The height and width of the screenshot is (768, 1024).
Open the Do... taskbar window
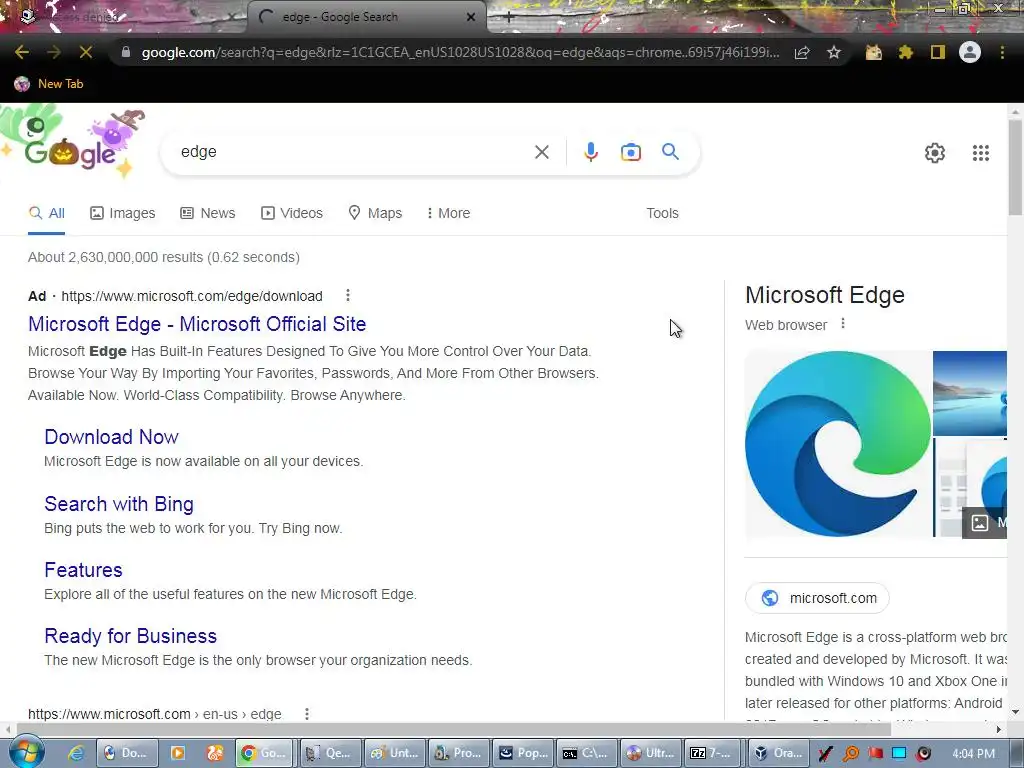tap(126, 753)
